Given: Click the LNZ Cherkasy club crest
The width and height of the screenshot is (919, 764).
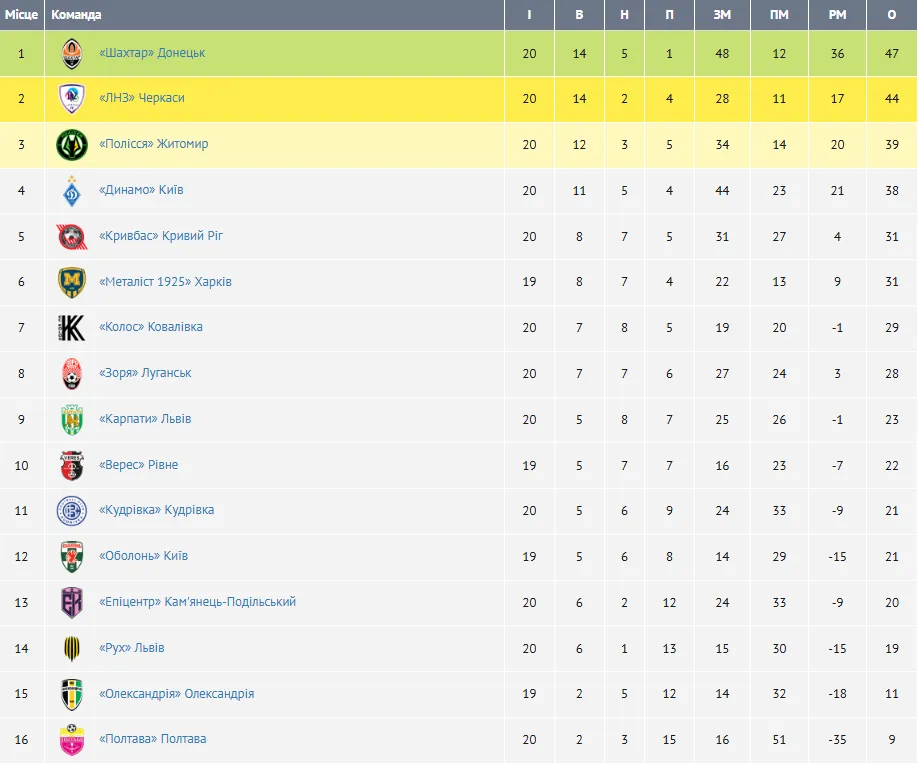Looking at the screenshot, I should (x=72, y=99).
